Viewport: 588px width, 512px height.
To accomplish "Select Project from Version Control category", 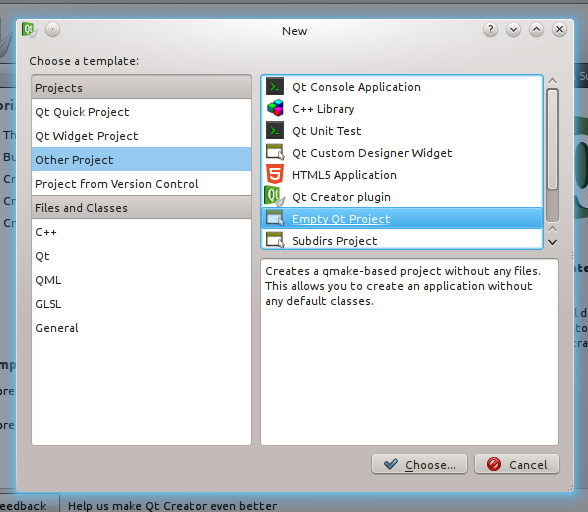I will (x=141, y=184).
